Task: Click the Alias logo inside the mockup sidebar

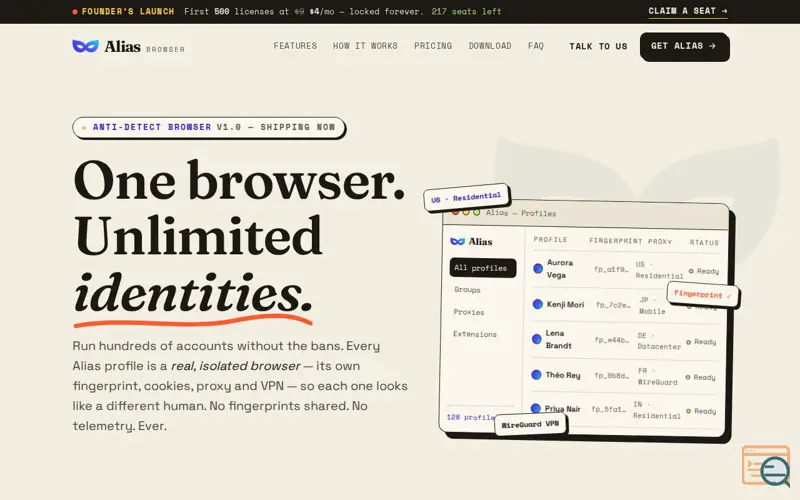Action: tap(471, 241)
